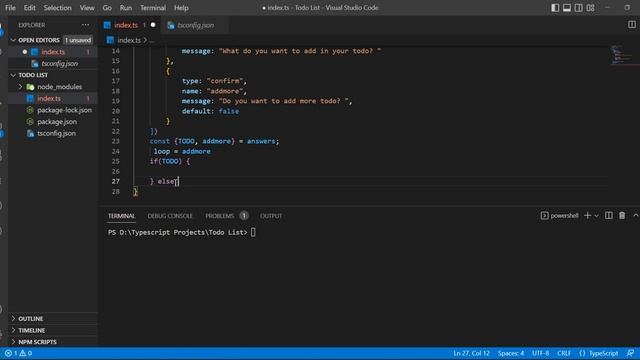
Task: Create a new terminal with plus icon
Action: (587, 216)
